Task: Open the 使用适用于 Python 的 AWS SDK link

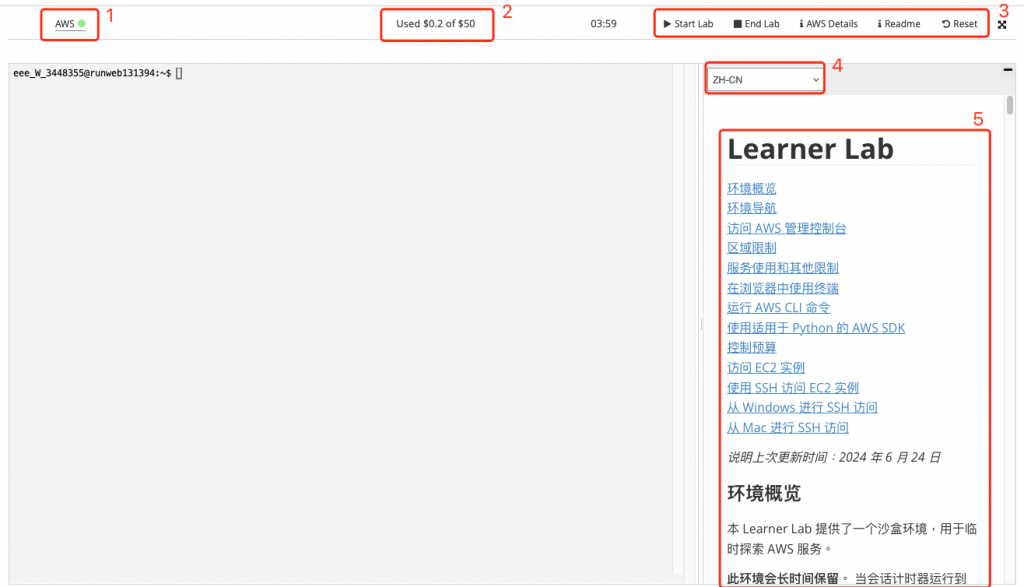Action: click(x=816, y=328)
